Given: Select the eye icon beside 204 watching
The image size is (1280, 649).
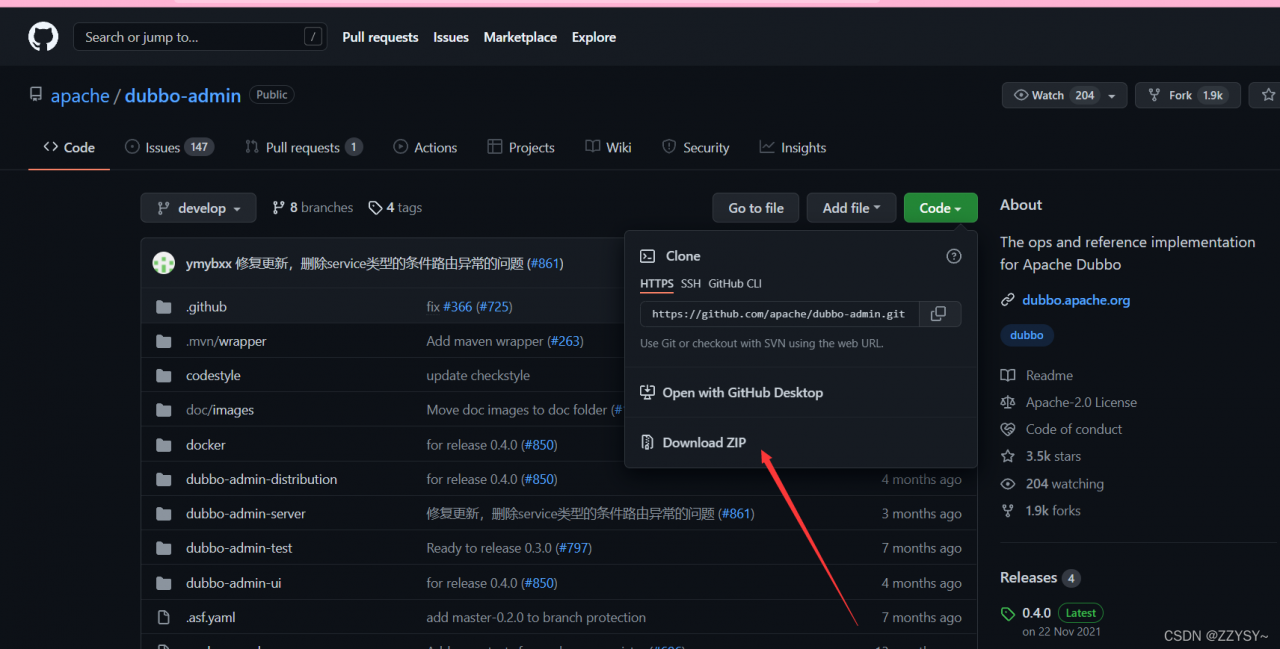Looking at the screenshot, I should (1008, 484).
